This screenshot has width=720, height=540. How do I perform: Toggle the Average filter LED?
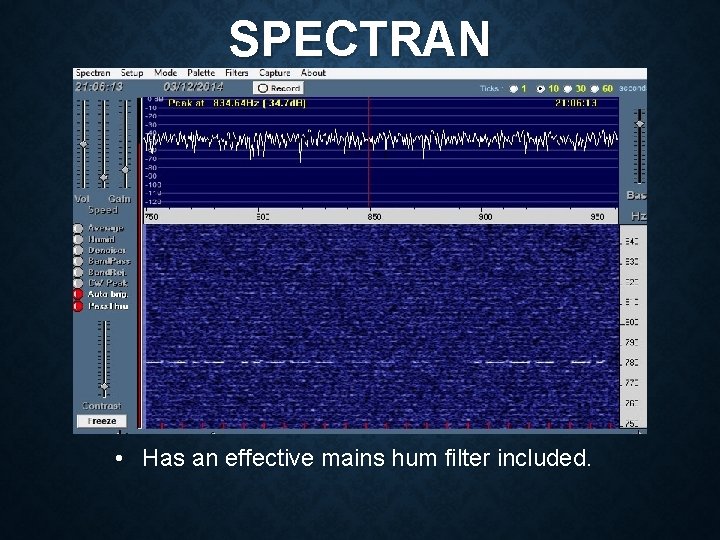pos(78,228)
